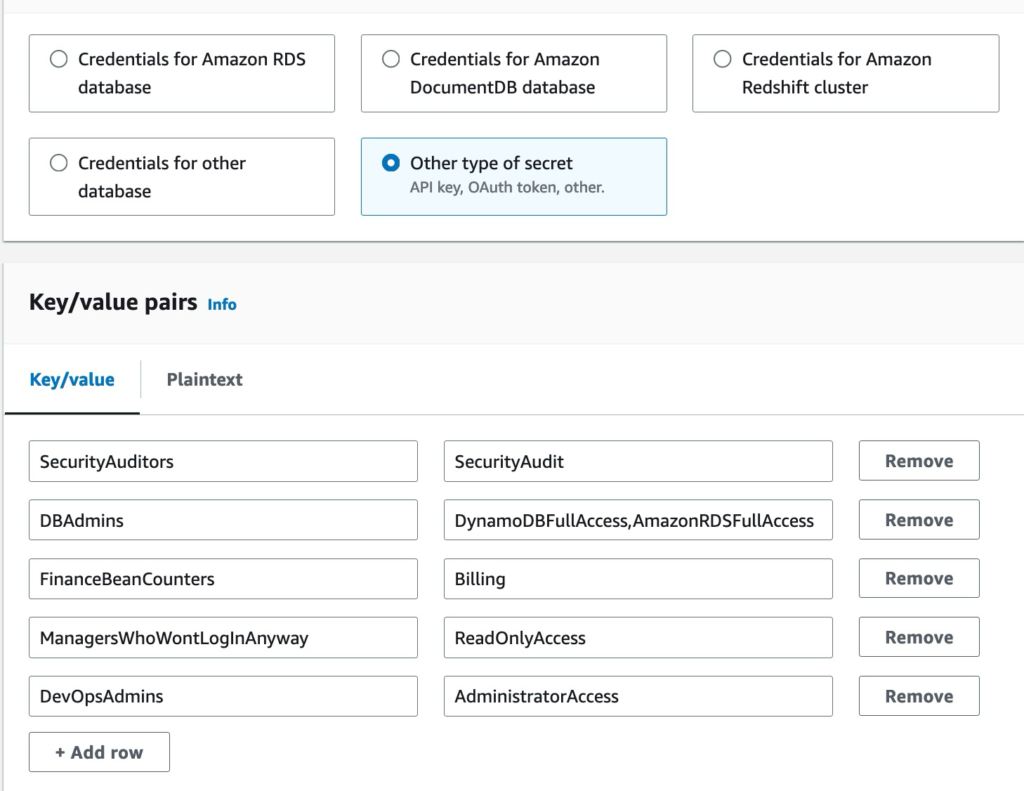
Task: Click the SecurityAudit value field
Action: pos(638,461)
